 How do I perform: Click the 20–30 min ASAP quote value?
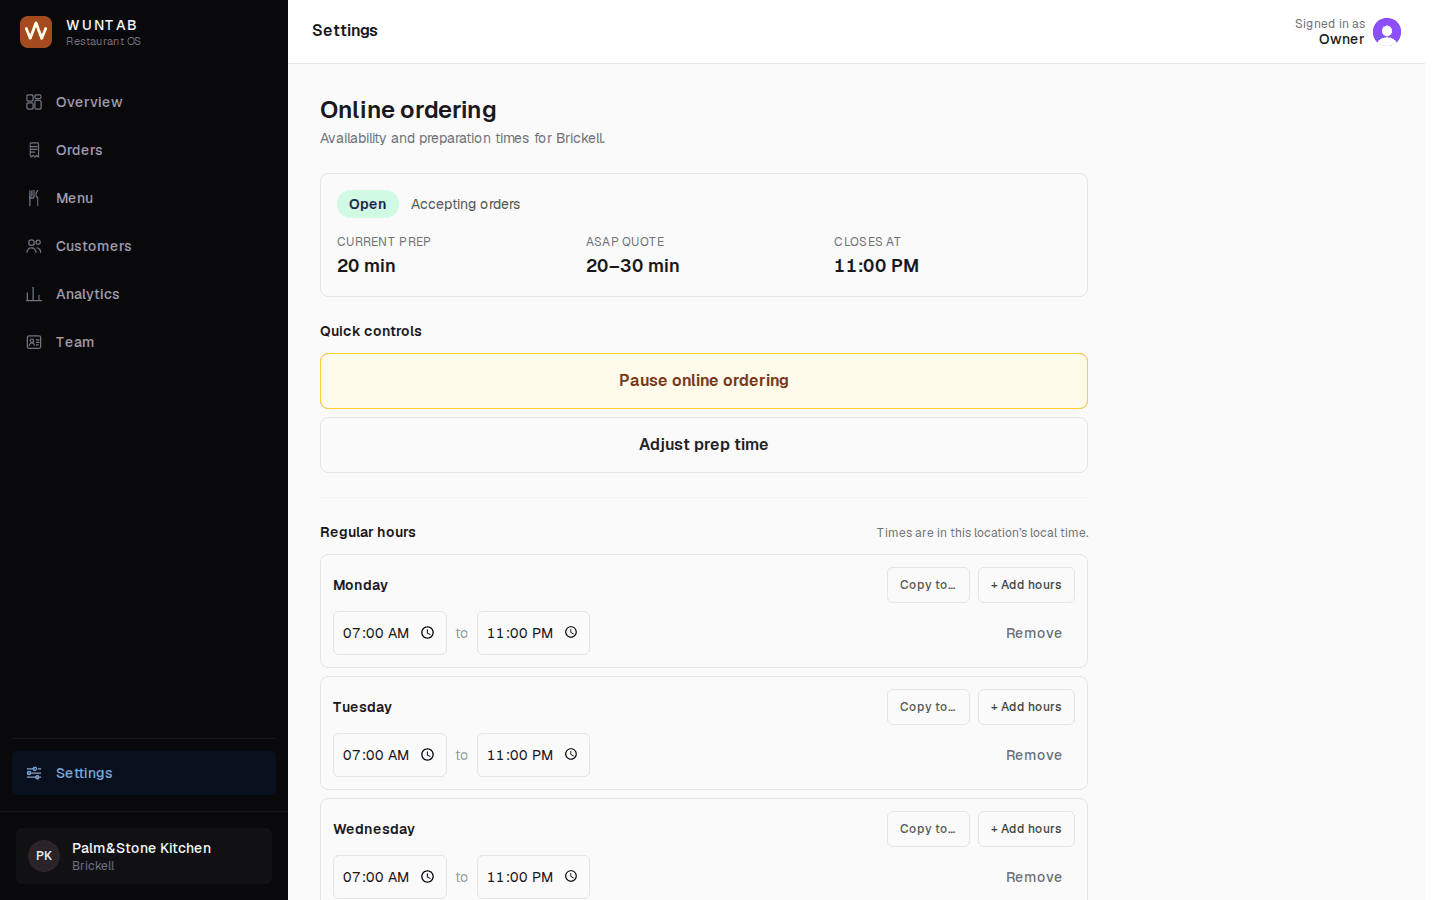click(633, 266)
